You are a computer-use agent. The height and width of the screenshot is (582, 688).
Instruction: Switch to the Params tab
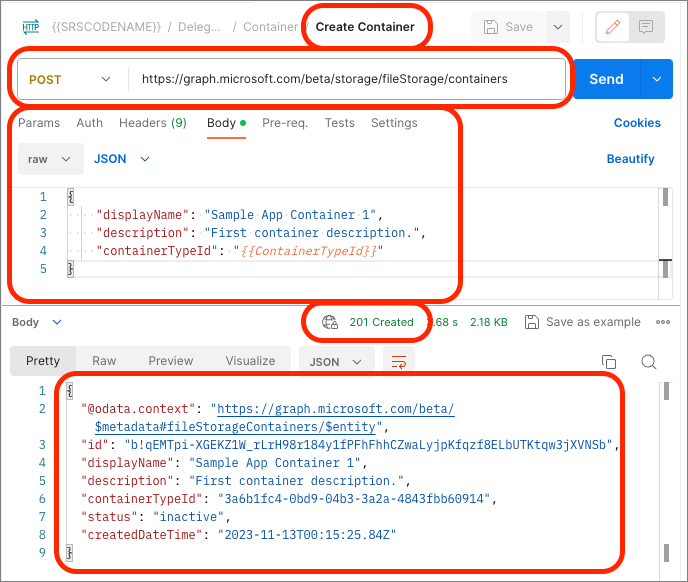tap(39, 123)
